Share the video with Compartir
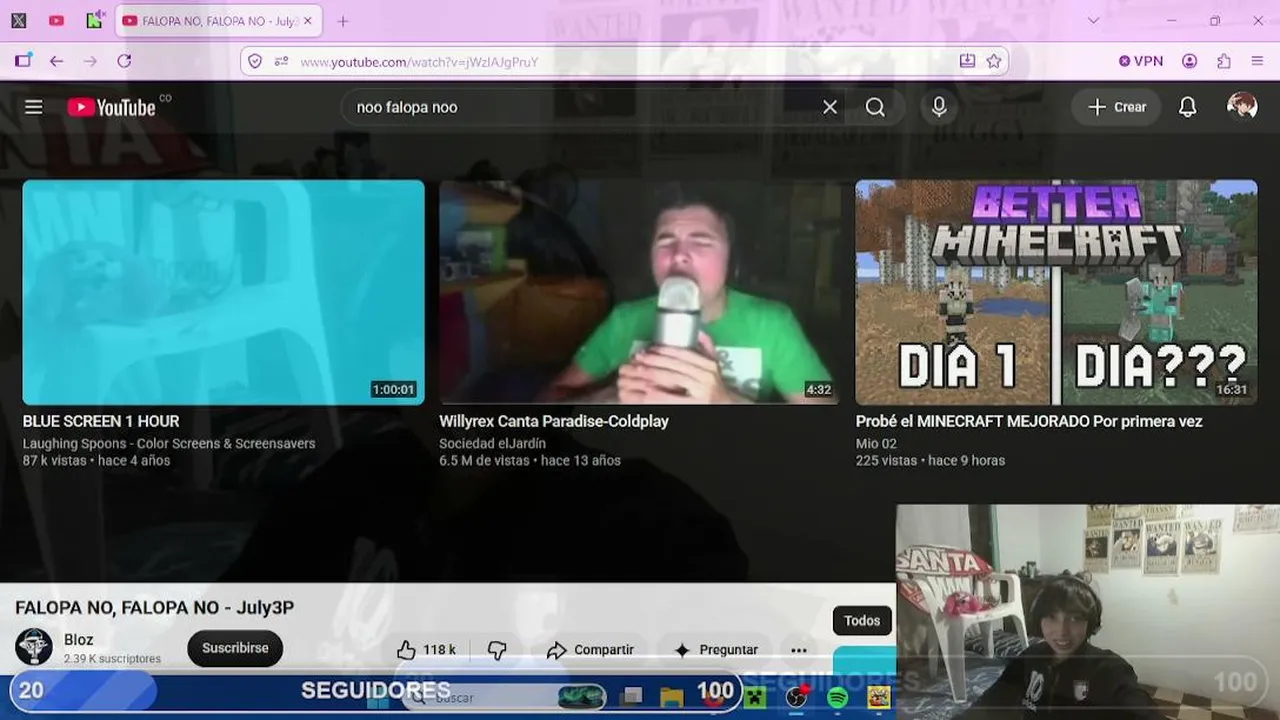This screenshot has width=1280, height=720. (x=590, y=650)
